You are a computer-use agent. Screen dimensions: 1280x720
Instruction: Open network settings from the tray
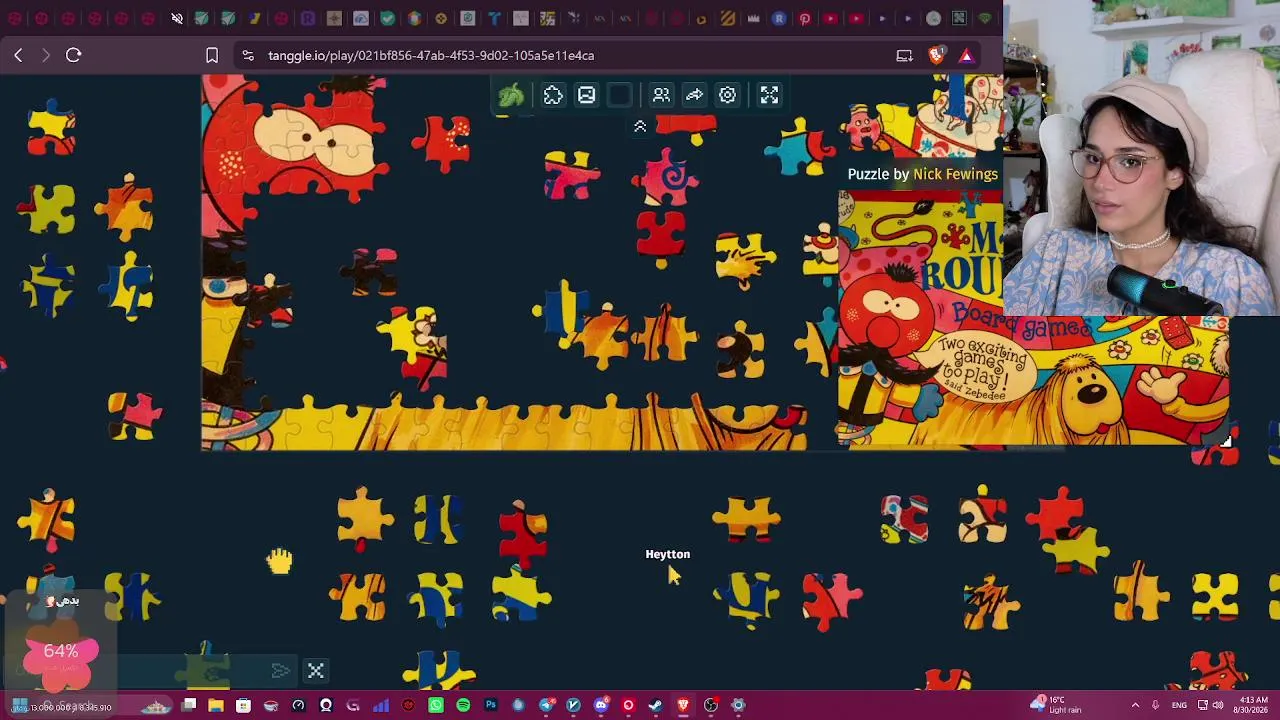[x=1202, y=705]
